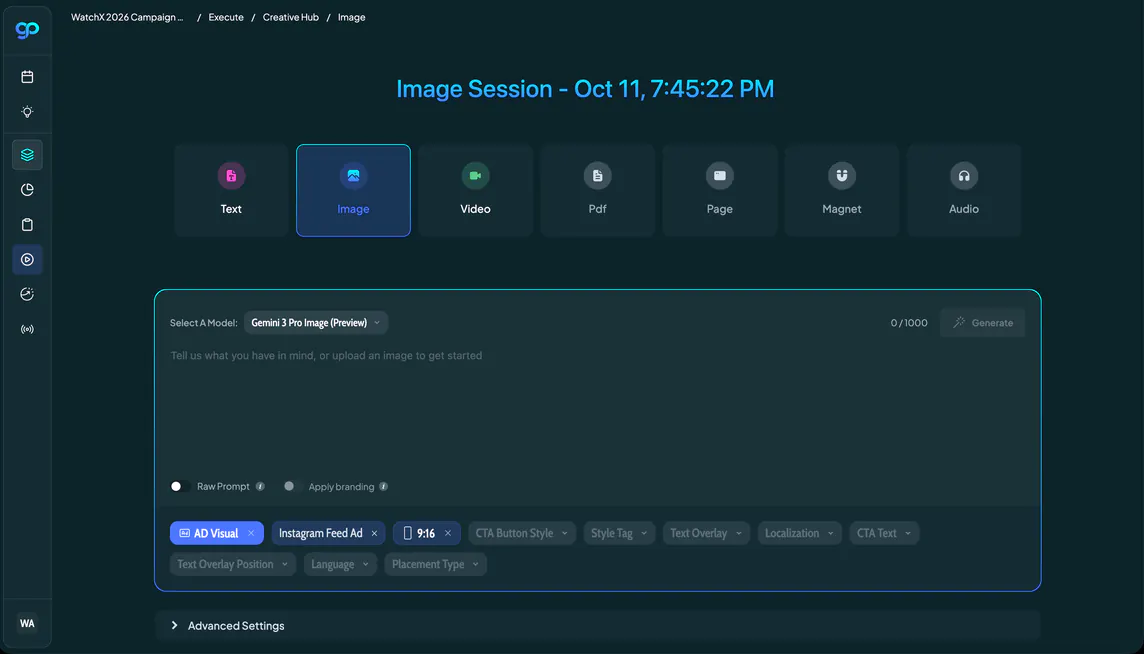Viewport: 1144px width, 654px height.
Task: Switch to the Magnet content type
Action: [842, 191]
